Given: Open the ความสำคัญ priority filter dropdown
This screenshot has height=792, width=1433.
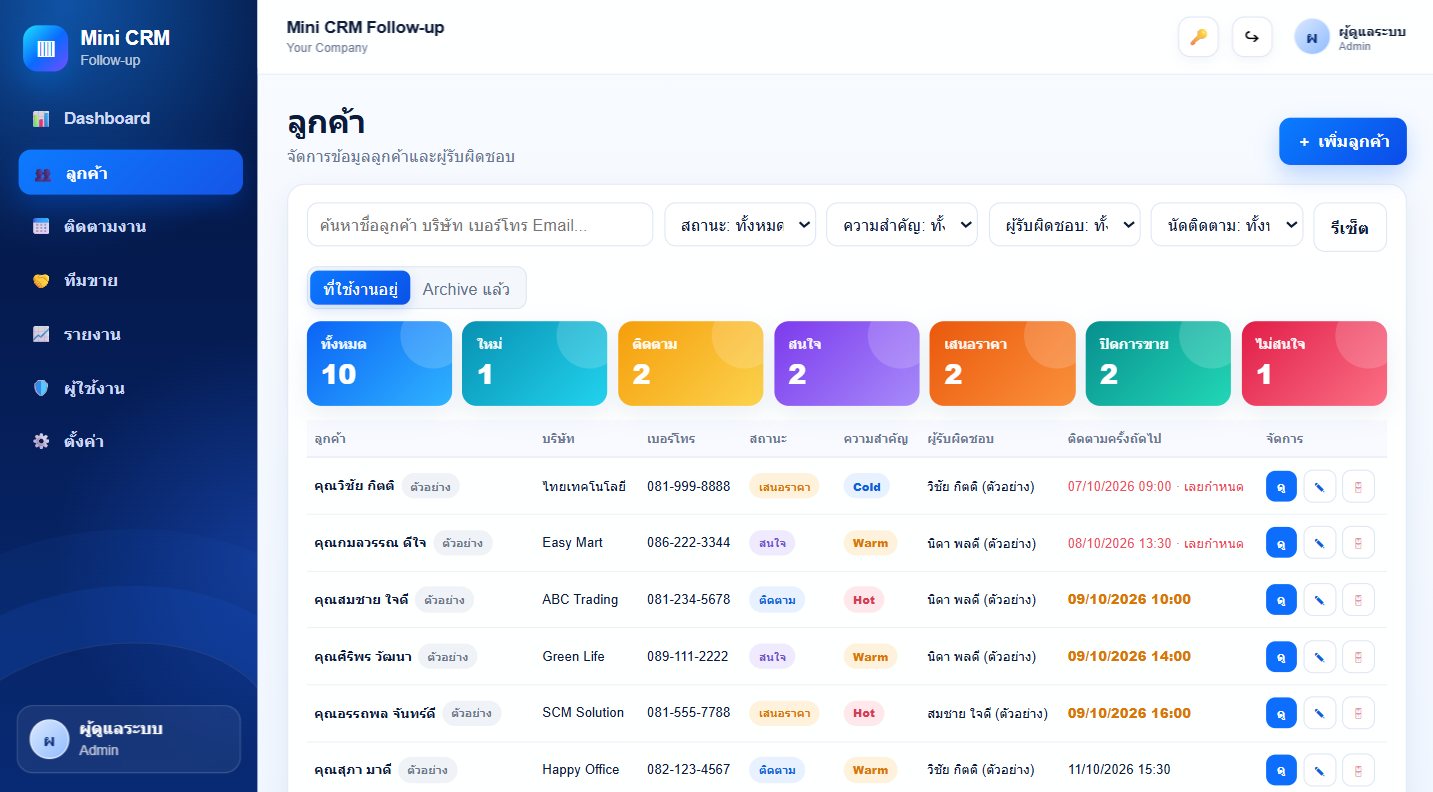Looking at the screenshot, I should click(902, 225).
